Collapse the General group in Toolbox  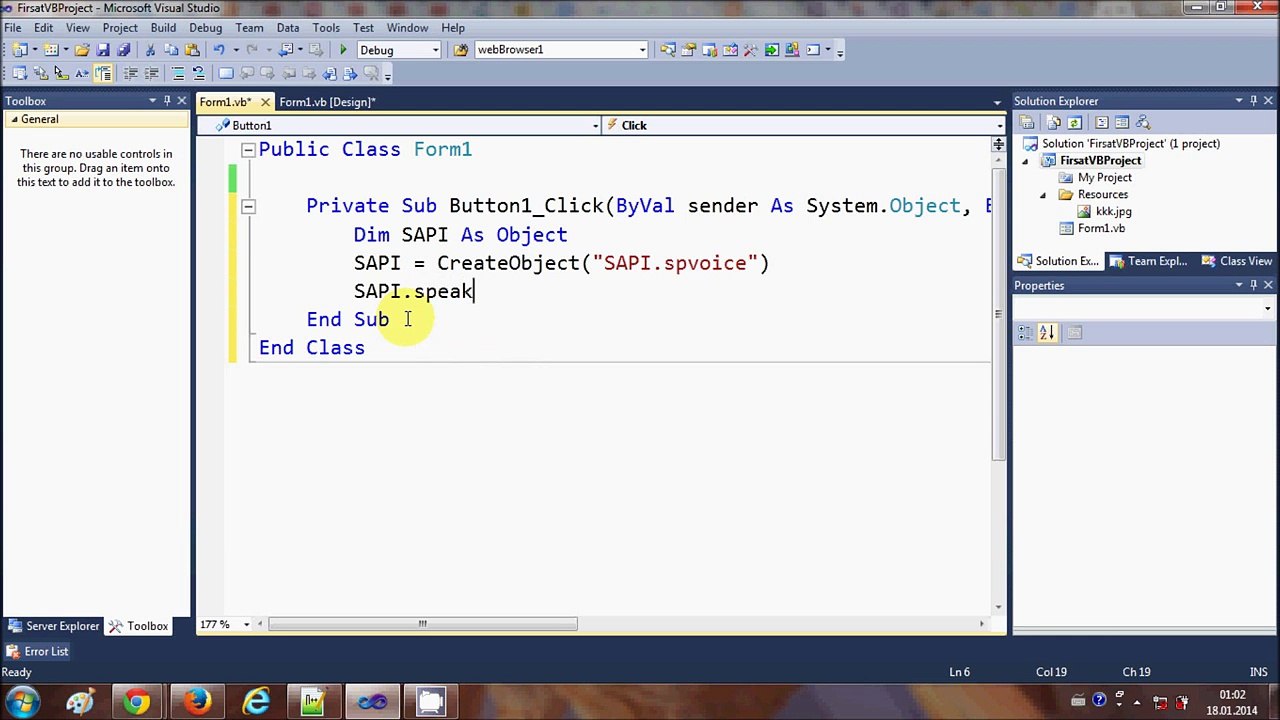14,120
